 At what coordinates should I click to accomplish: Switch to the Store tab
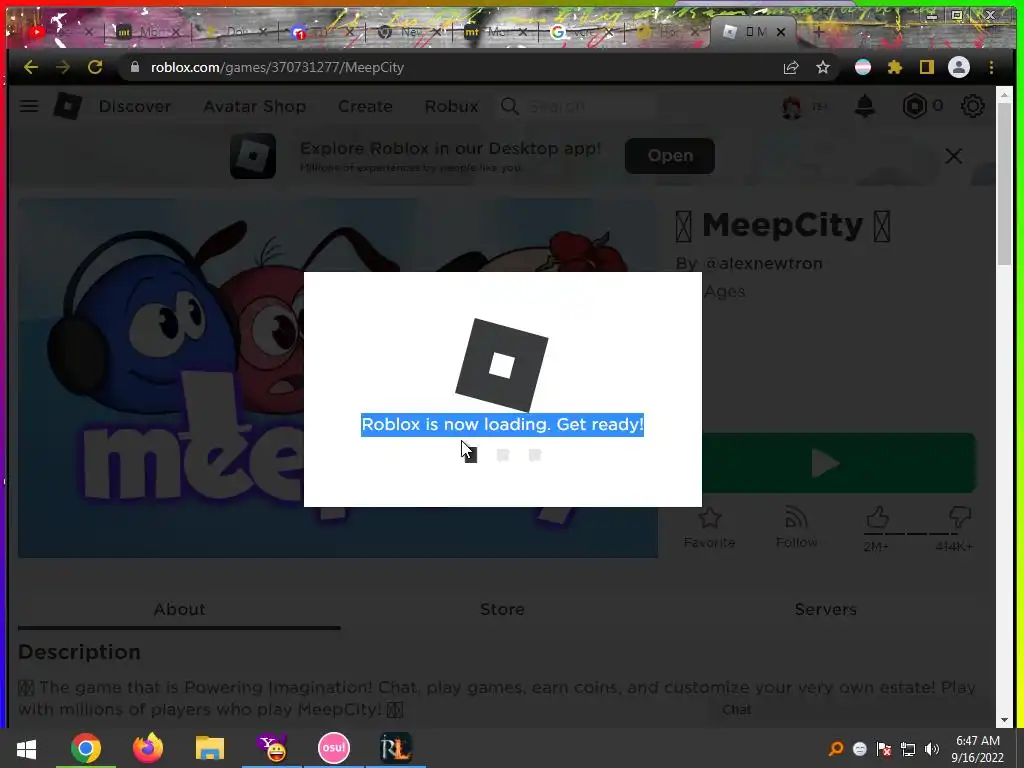tap(502, 609)
